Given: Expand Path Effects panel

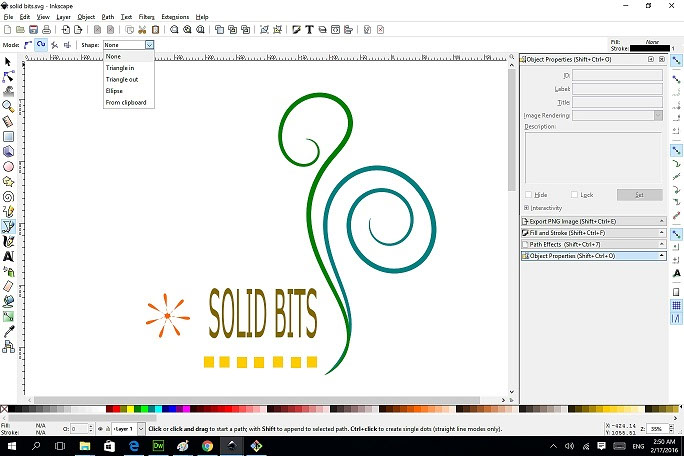Looking at the screenshot, I should pos(593,244).
